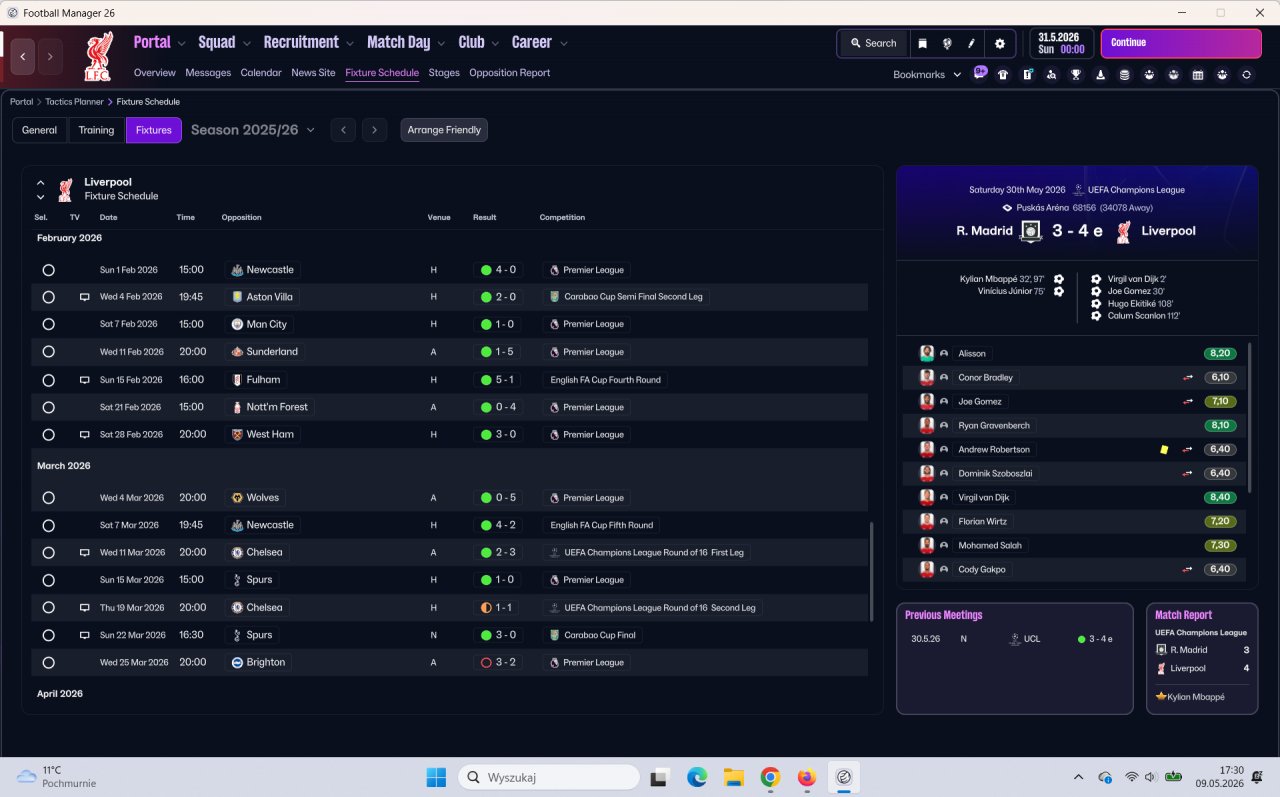This screenshot has width=1280, height=797.
Task: Go to the next season arrow button
Action: (x=374, y=130)
